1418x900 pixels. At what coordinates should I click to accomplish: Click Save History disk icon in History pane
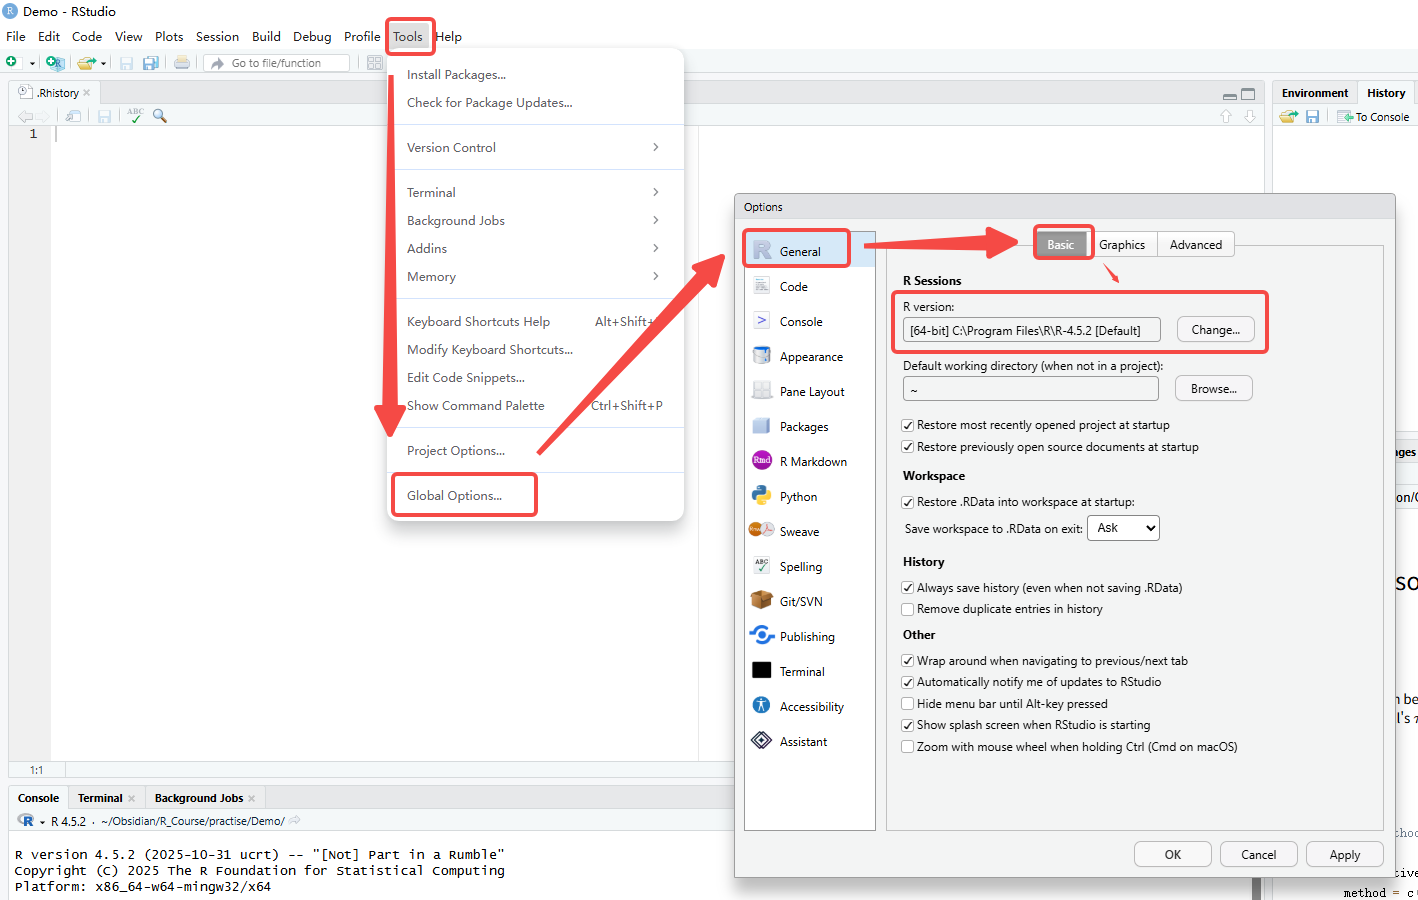[1312, 117]
